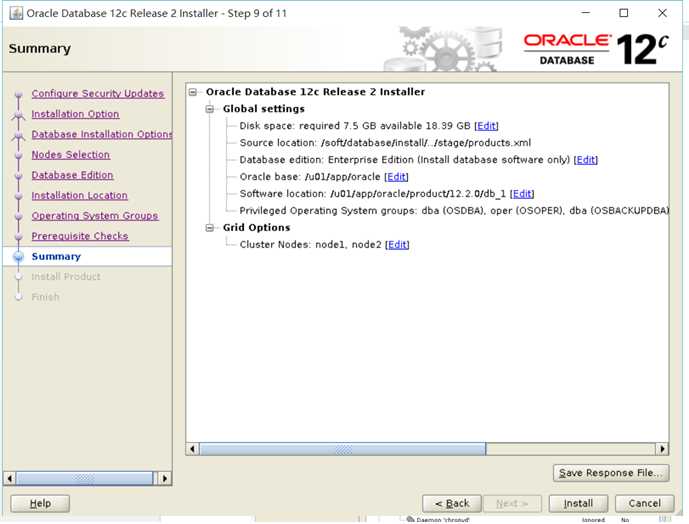This screenshot has width=689, height=524.
Task: Click the step list horizontal scrollbar thumb
Action: (84, 478)
